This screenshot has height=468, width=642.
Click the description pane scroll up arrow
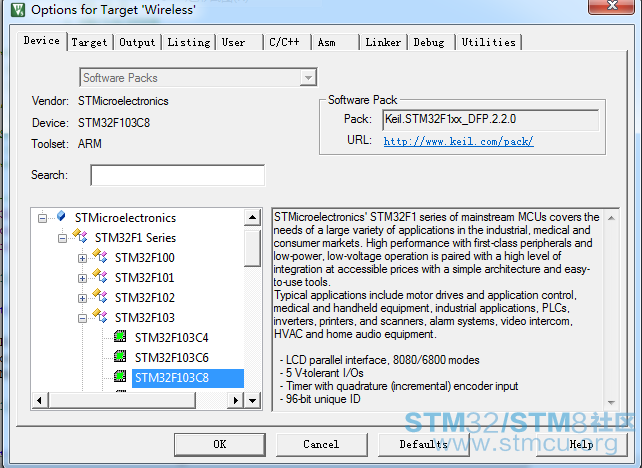click(611, 218)
